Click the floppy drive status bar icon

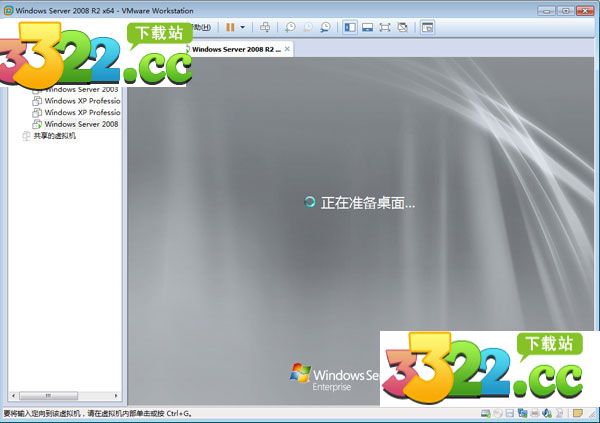[510, 413]
